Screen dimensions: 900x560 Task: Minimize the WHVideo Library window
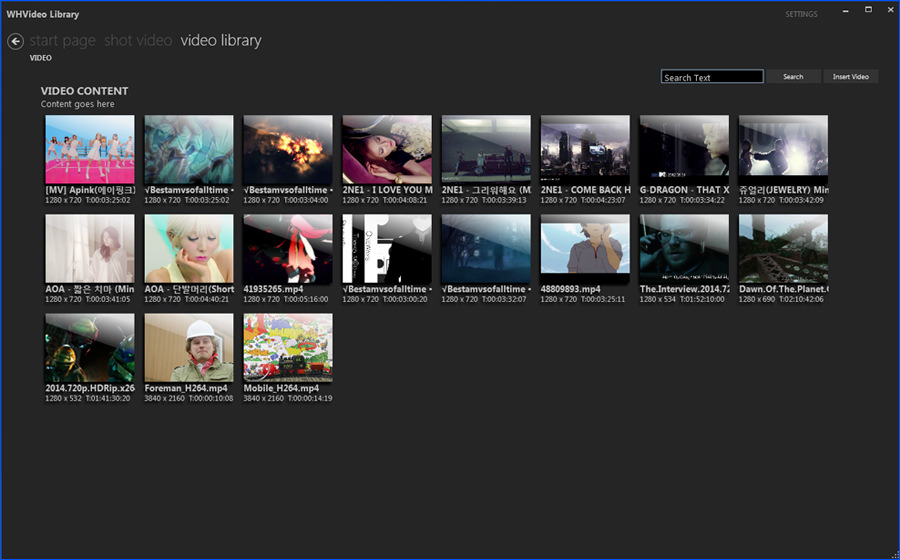tap(846, 10)
